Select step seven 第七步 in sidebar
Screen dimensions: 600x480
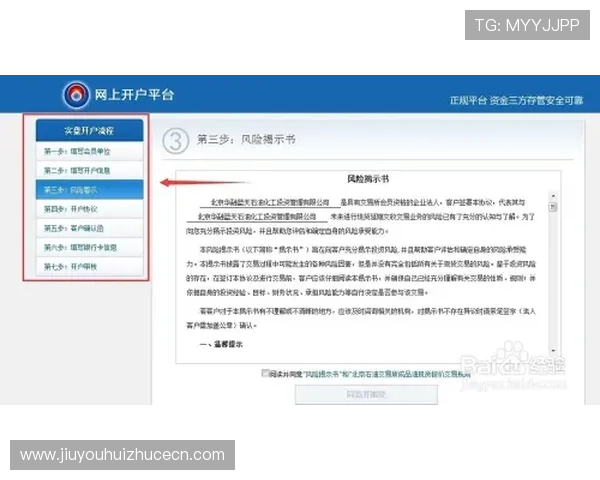pyautogui.click(x=90, y=266)
